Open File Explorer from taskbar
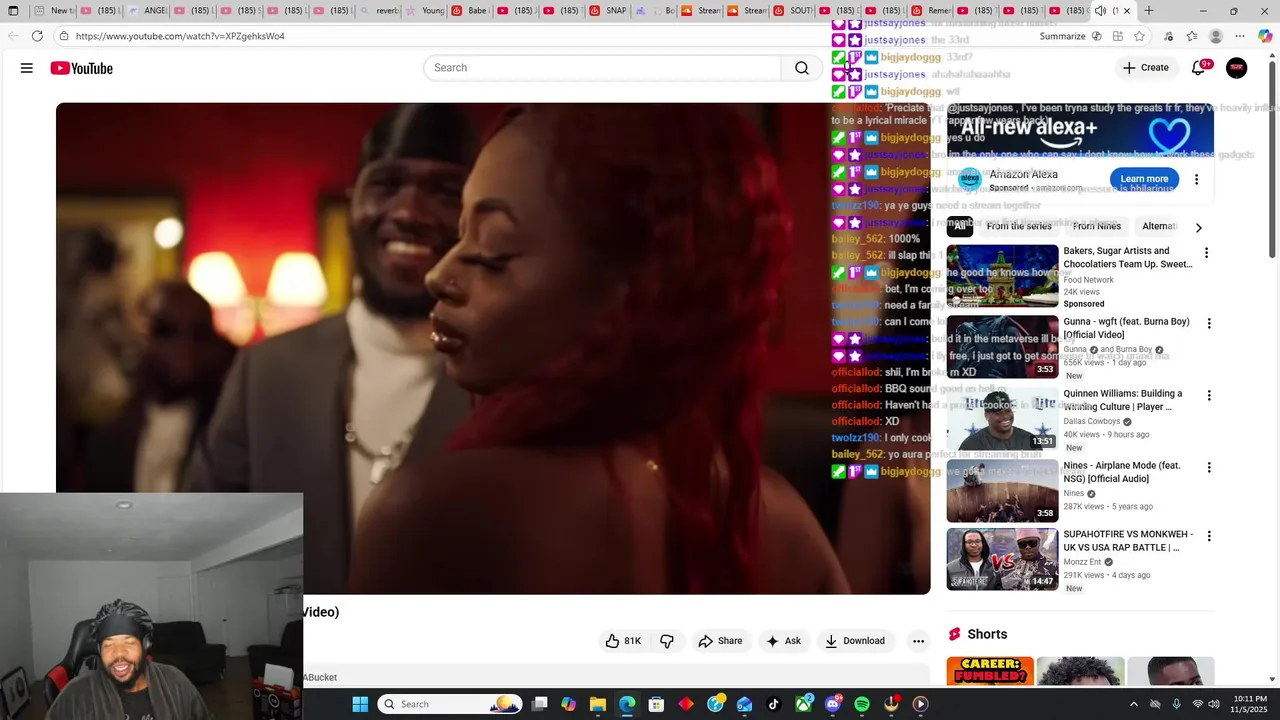The height and width of the screenshot is (720, 1280). (598, 704)
